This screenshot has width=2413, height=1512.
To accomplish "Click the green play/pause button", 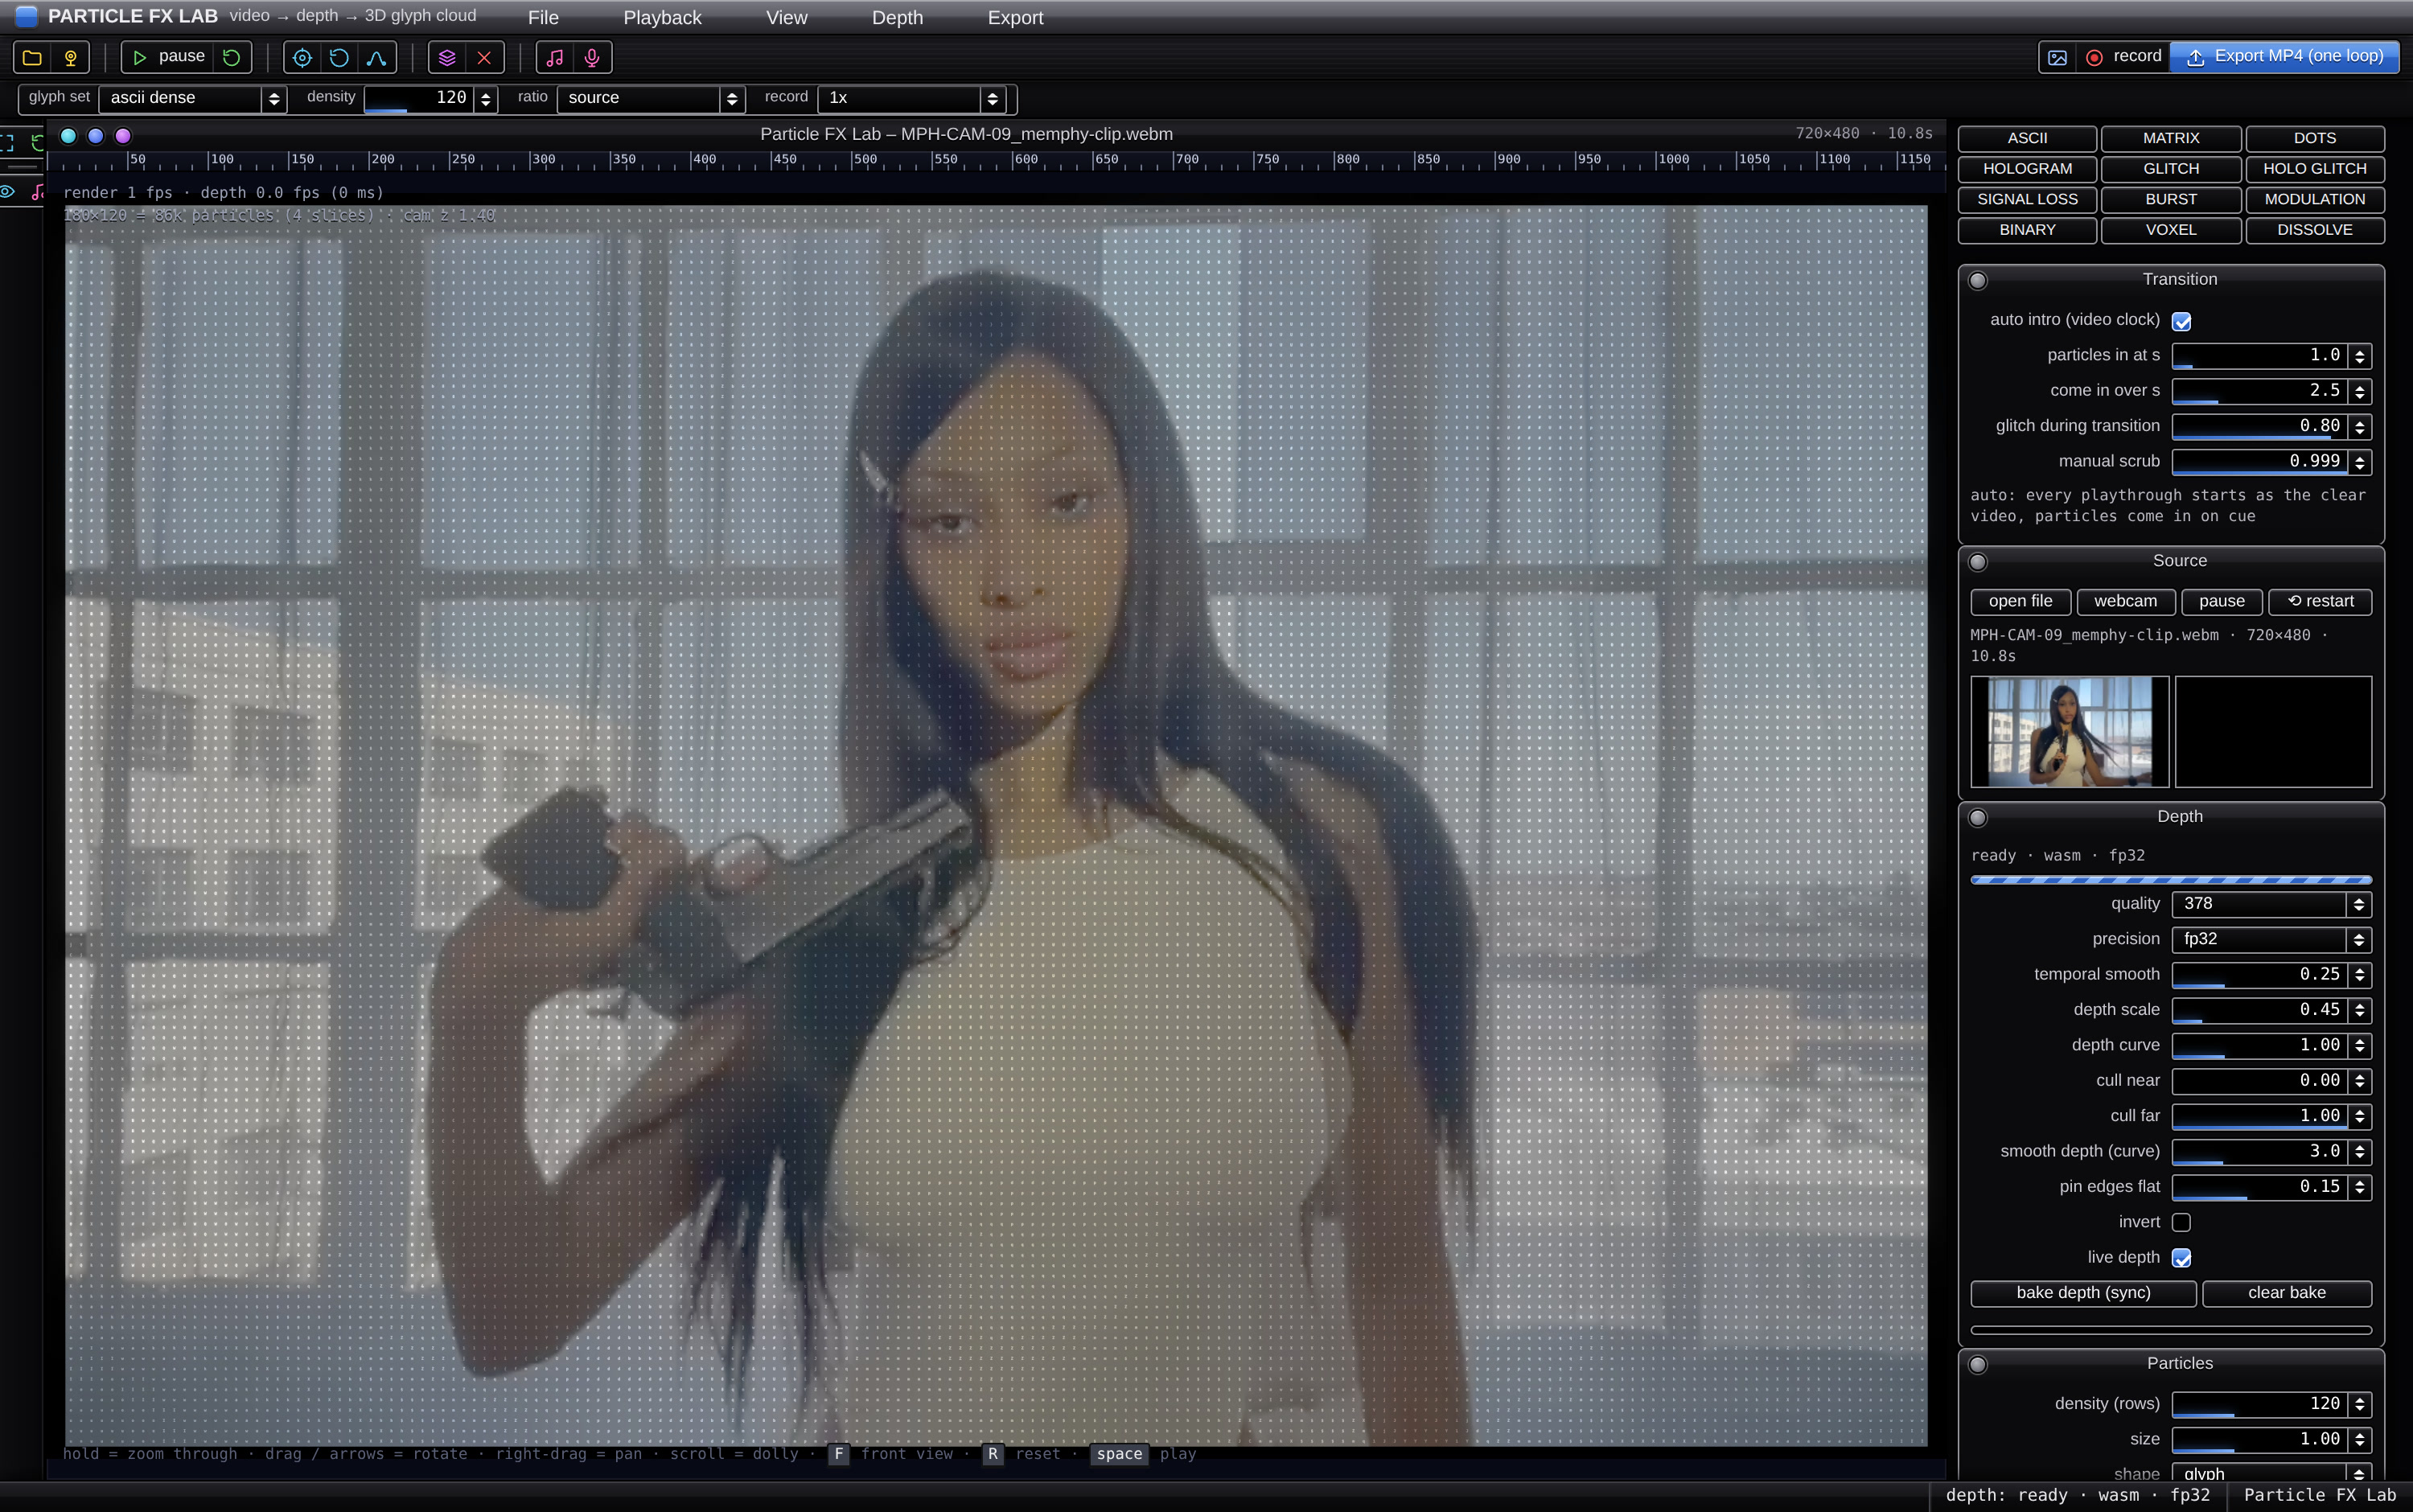I will point(168,57).
